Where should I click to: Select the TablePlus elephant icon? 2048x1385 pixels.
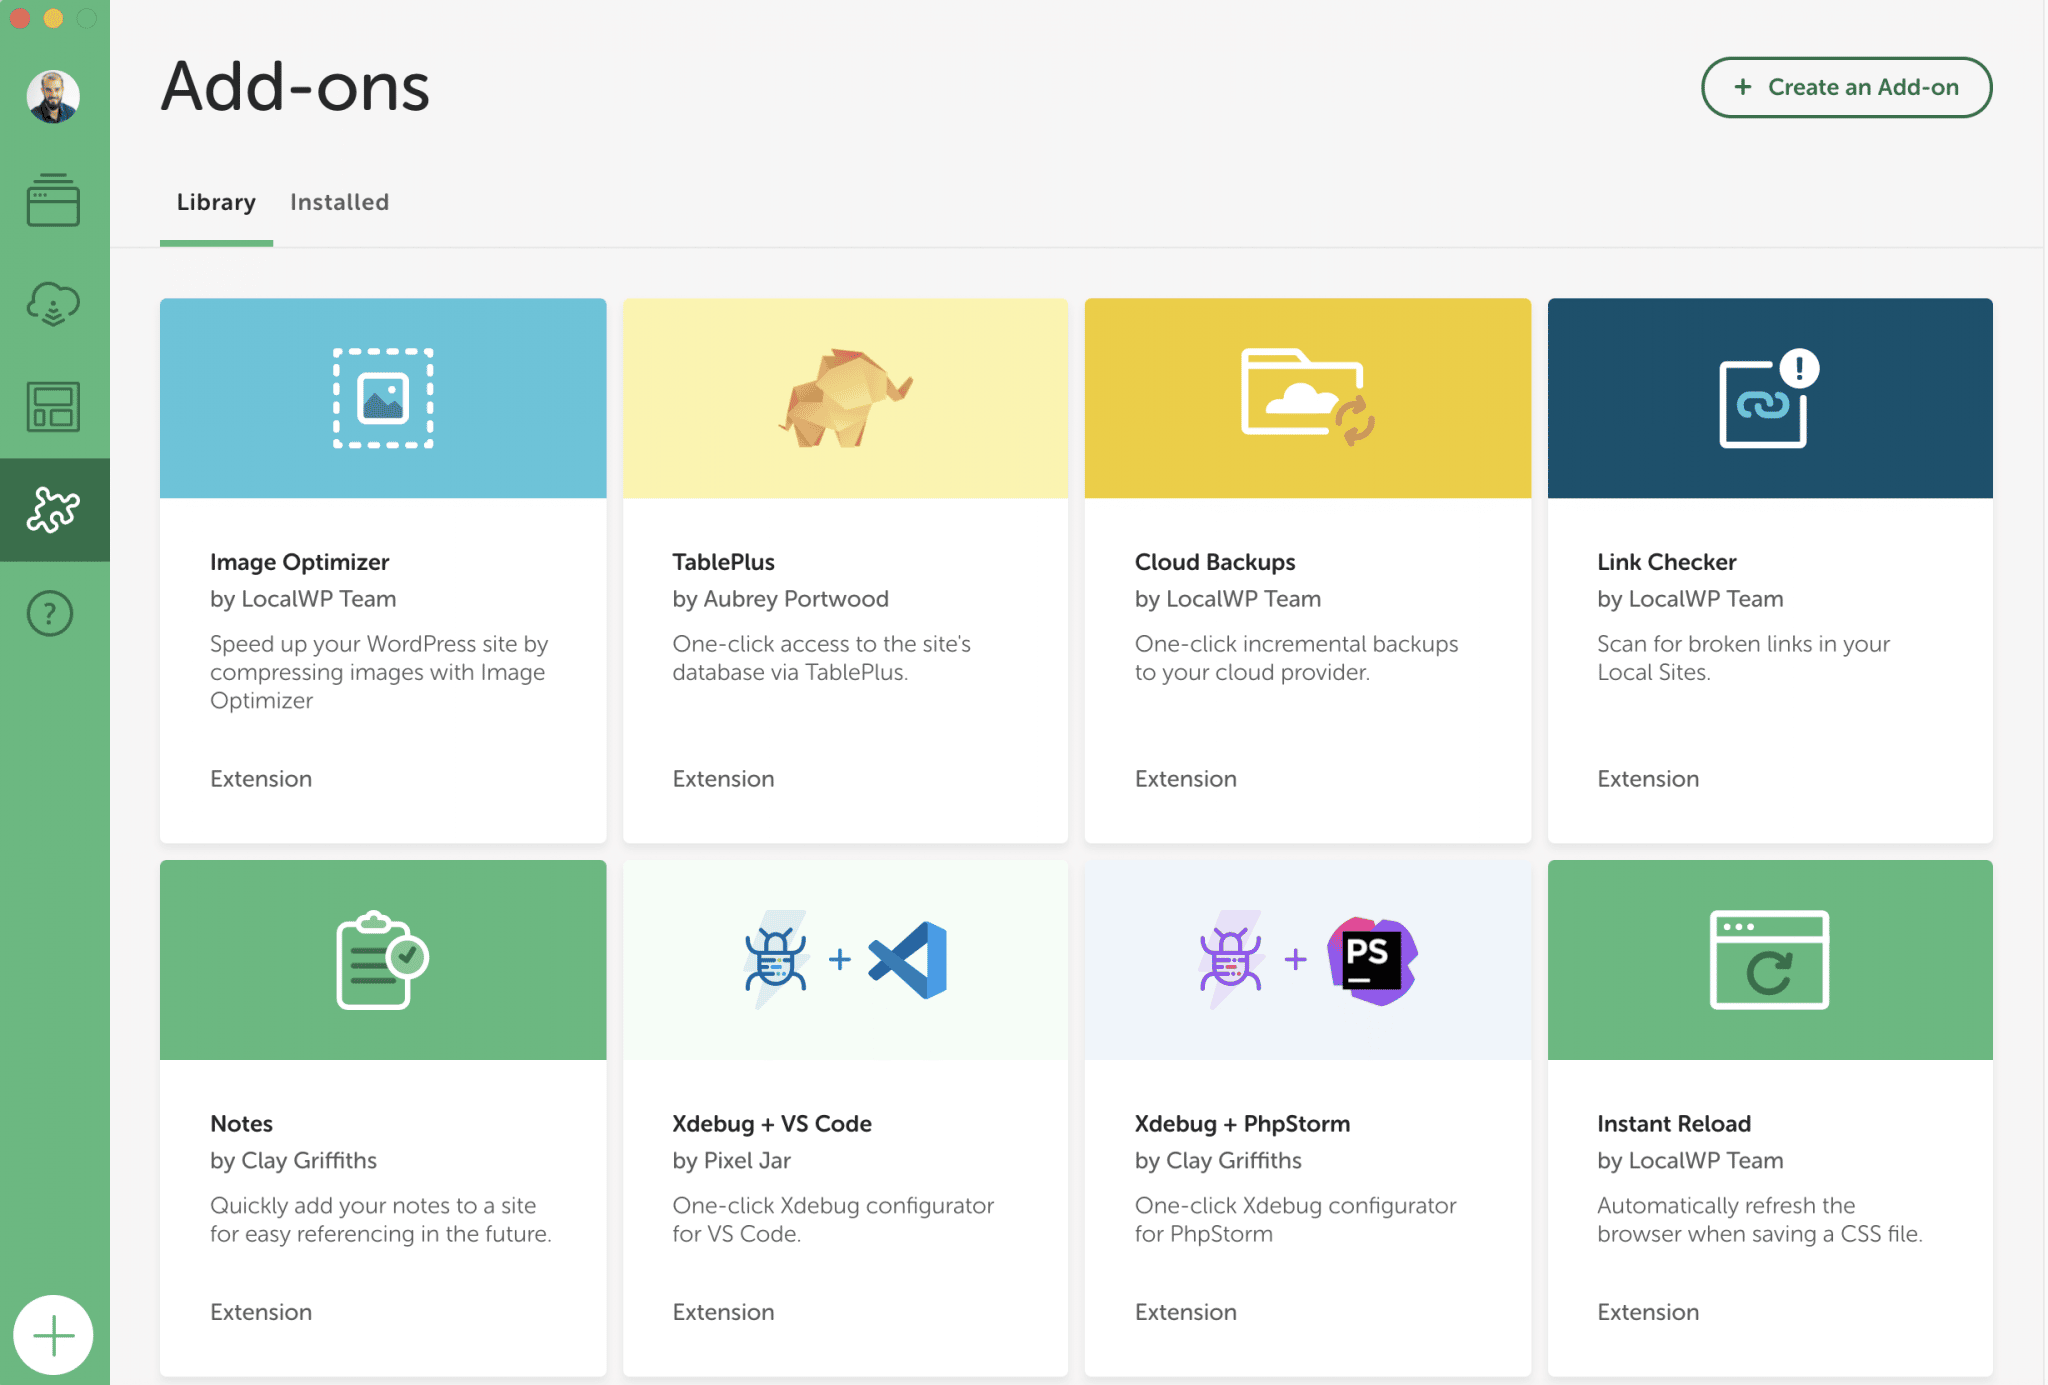(x=845, y=398)
